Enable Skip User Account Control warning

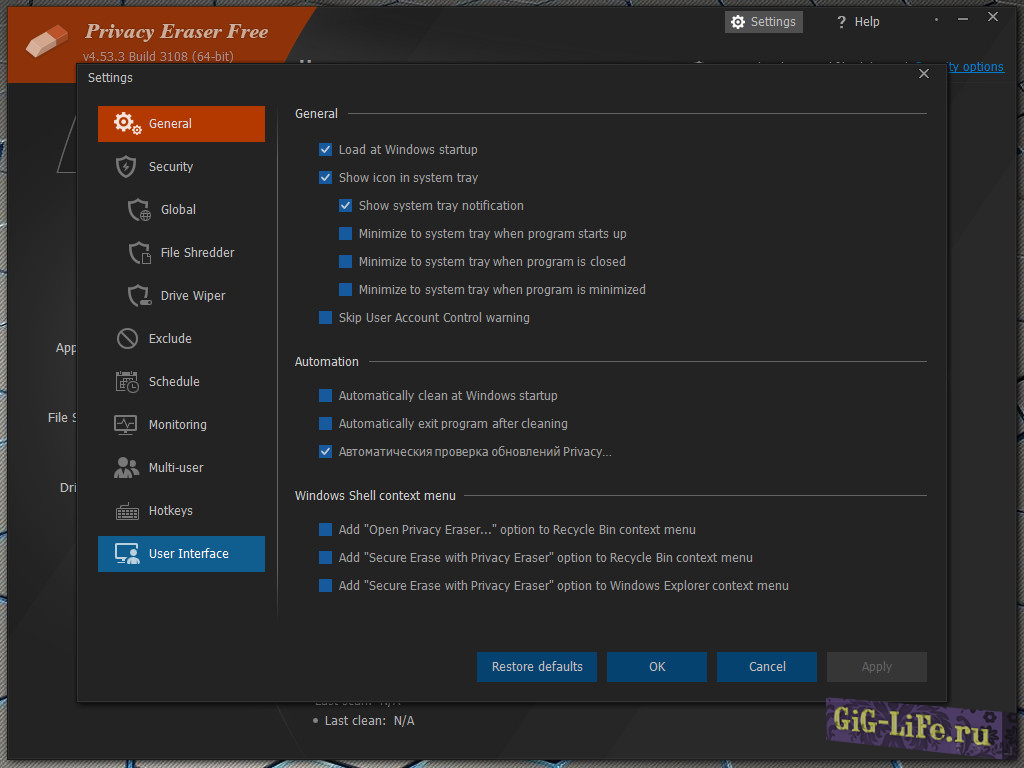325,318
